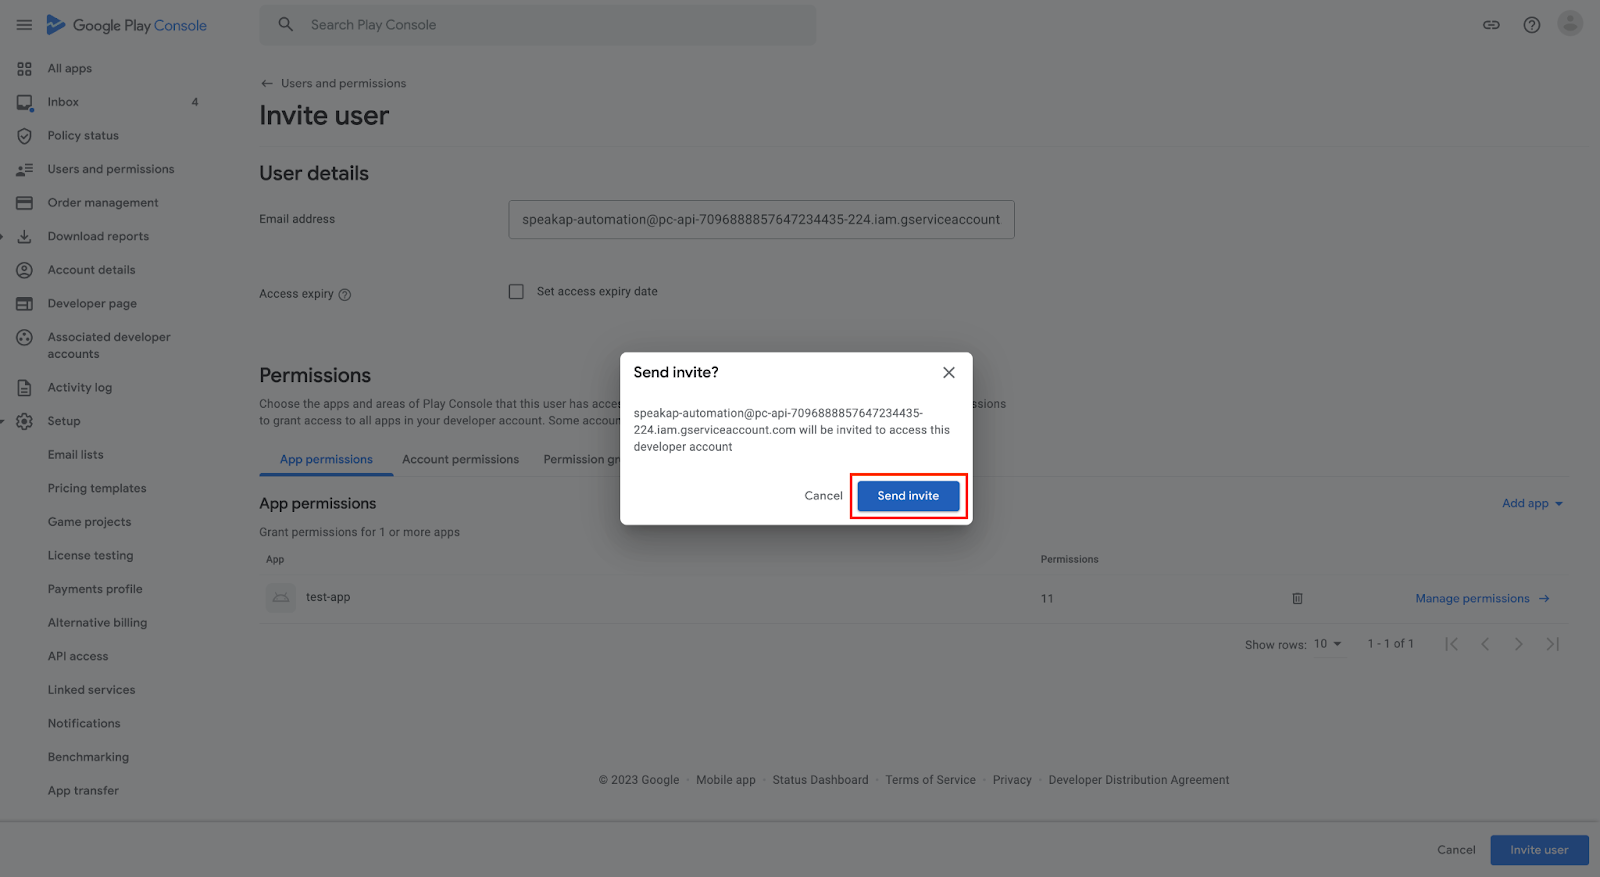Click the All apps grid icon
1600x877 pixels.
[24, 69]
